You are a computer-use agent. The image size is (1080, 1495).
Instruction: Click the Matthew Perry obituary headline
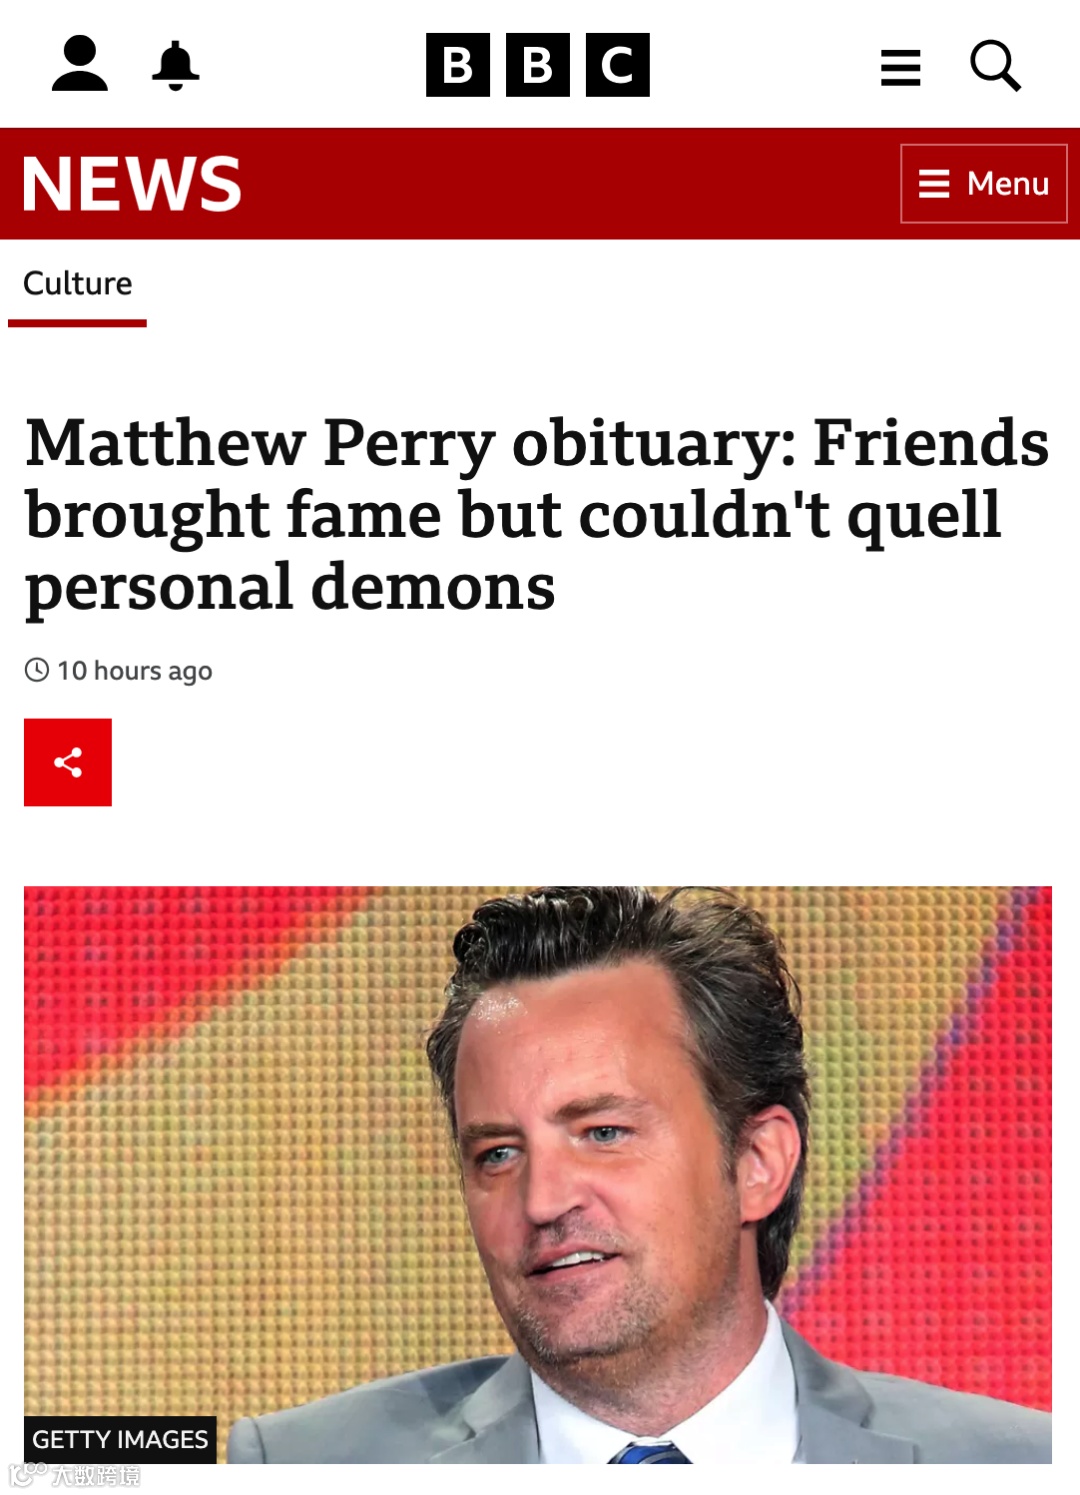(538, 514)
